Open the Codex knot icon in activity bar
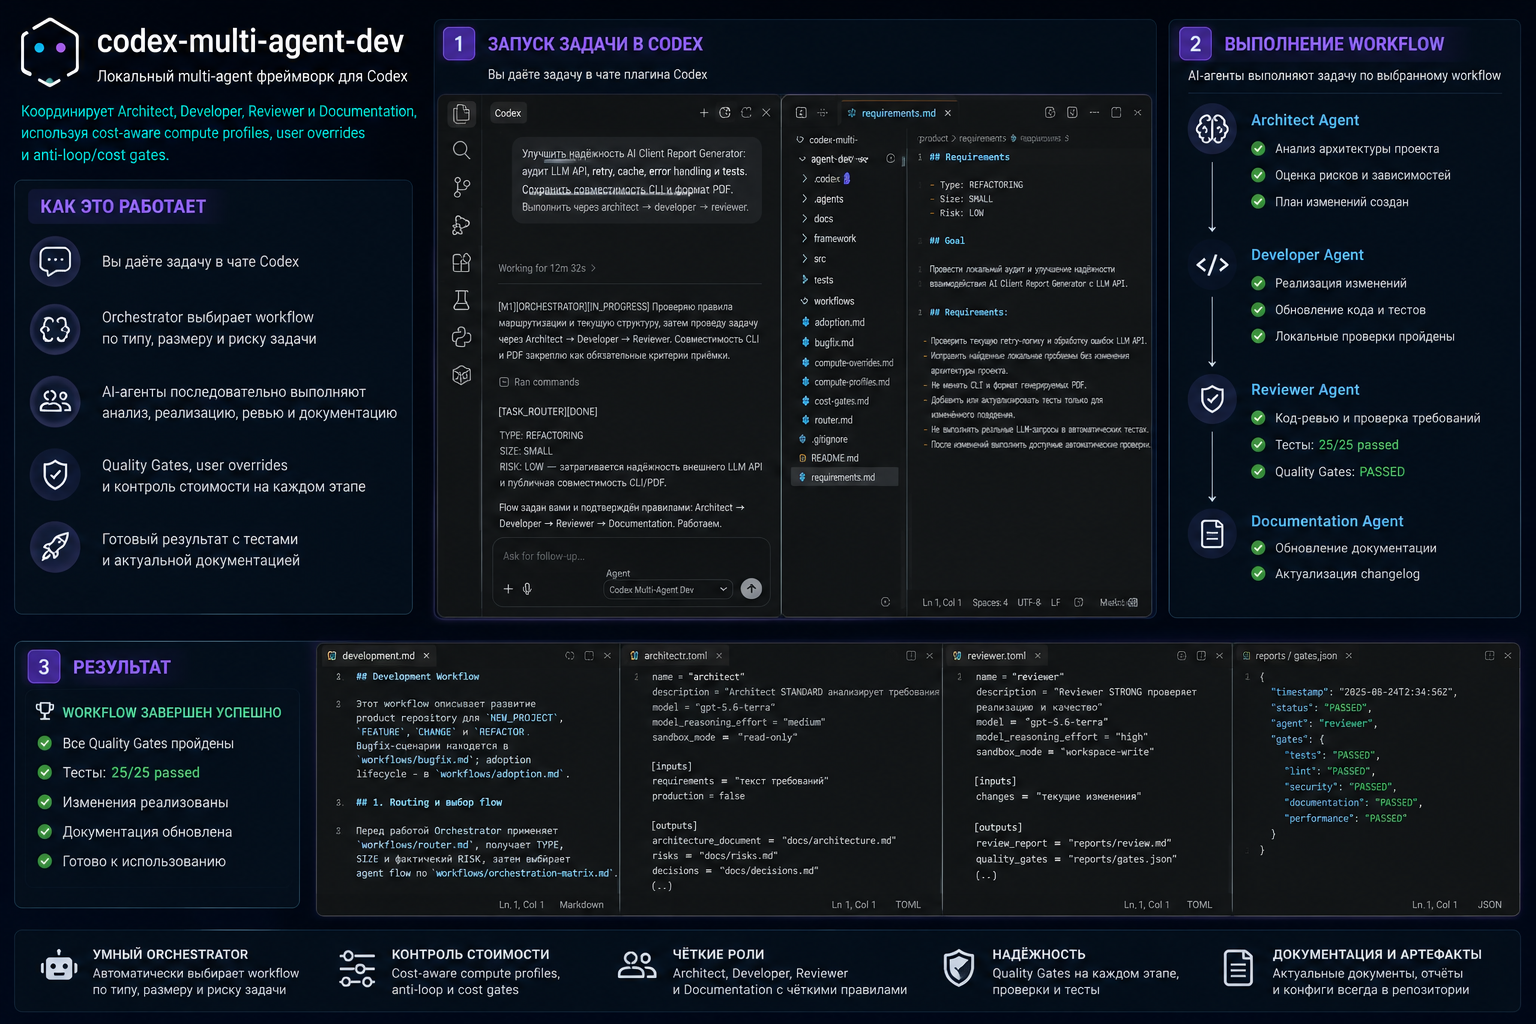 (461, 337)
